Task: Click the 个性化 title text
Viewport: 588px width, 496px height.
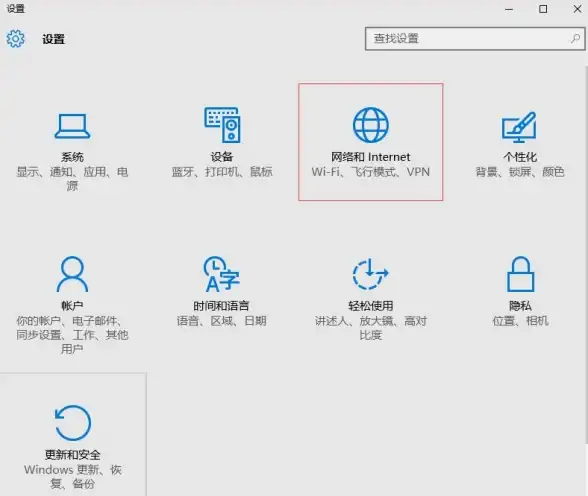Action: pyautogui.click(x=520, y=157)
